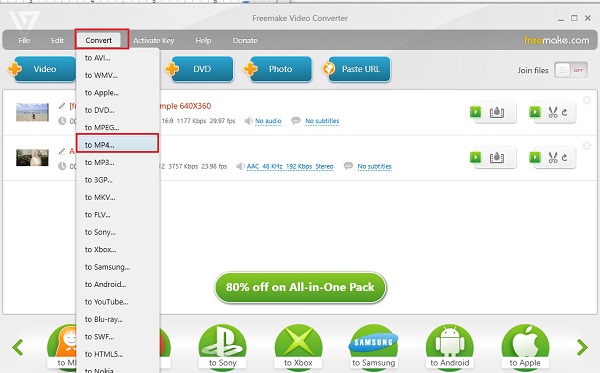
Task: Open the Edit menu
Action: click(x=57, y=40)
